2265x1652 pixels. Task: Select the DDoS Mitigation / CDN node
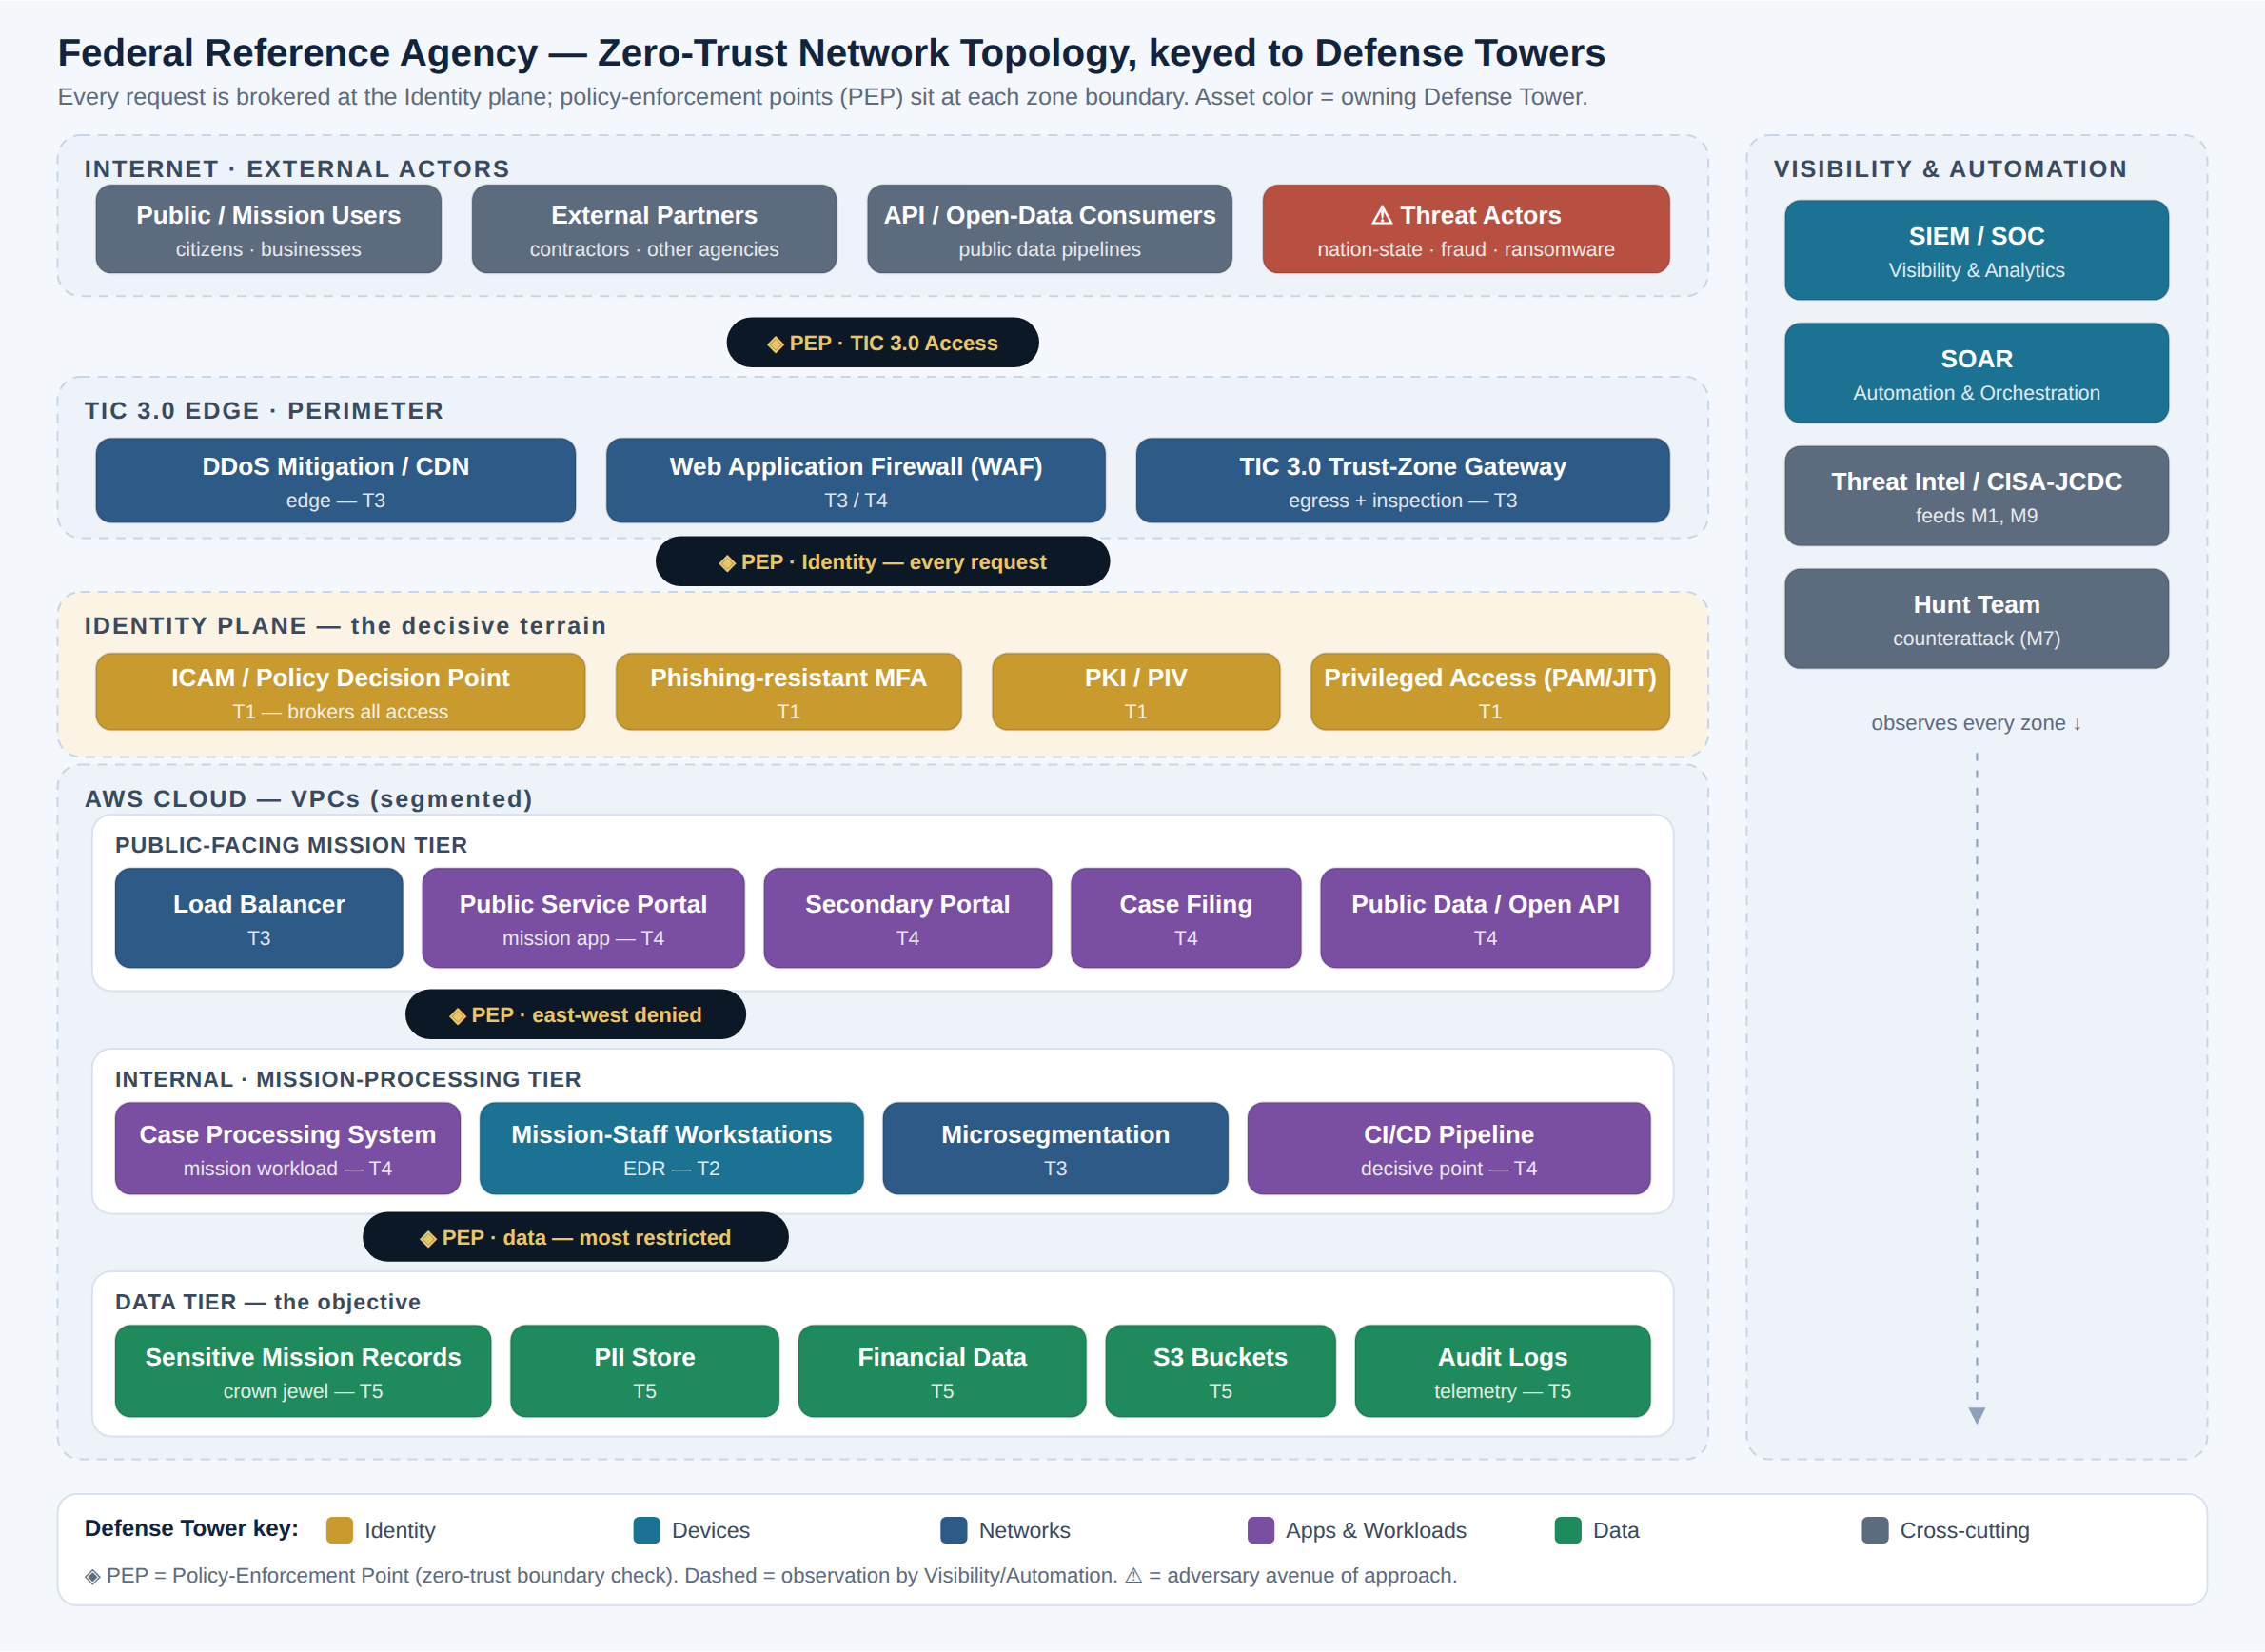pos(336,480)
